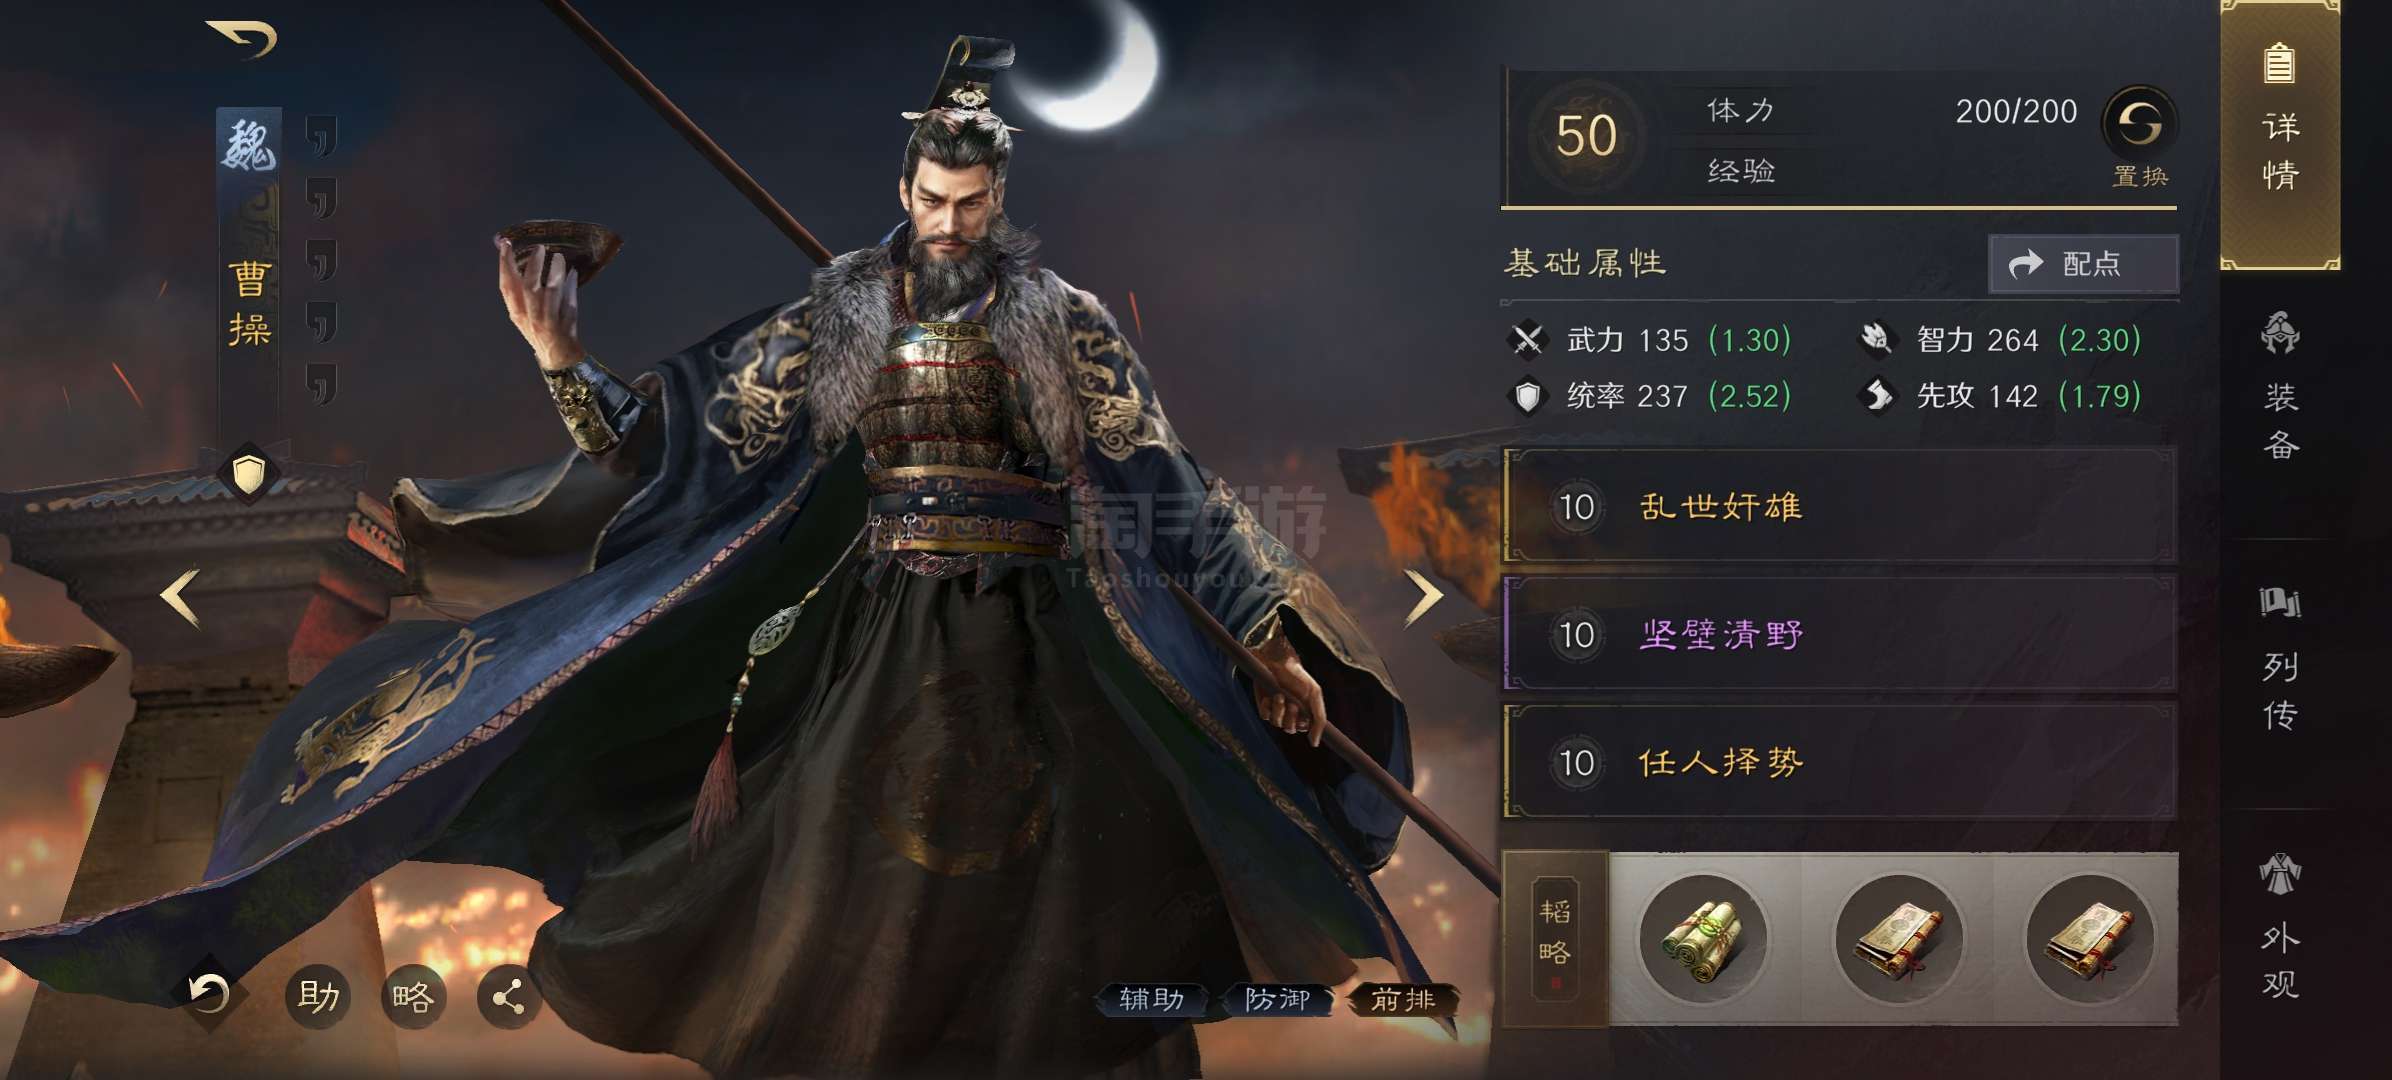Click the 置换 swap circular icon

point(2140,124)
